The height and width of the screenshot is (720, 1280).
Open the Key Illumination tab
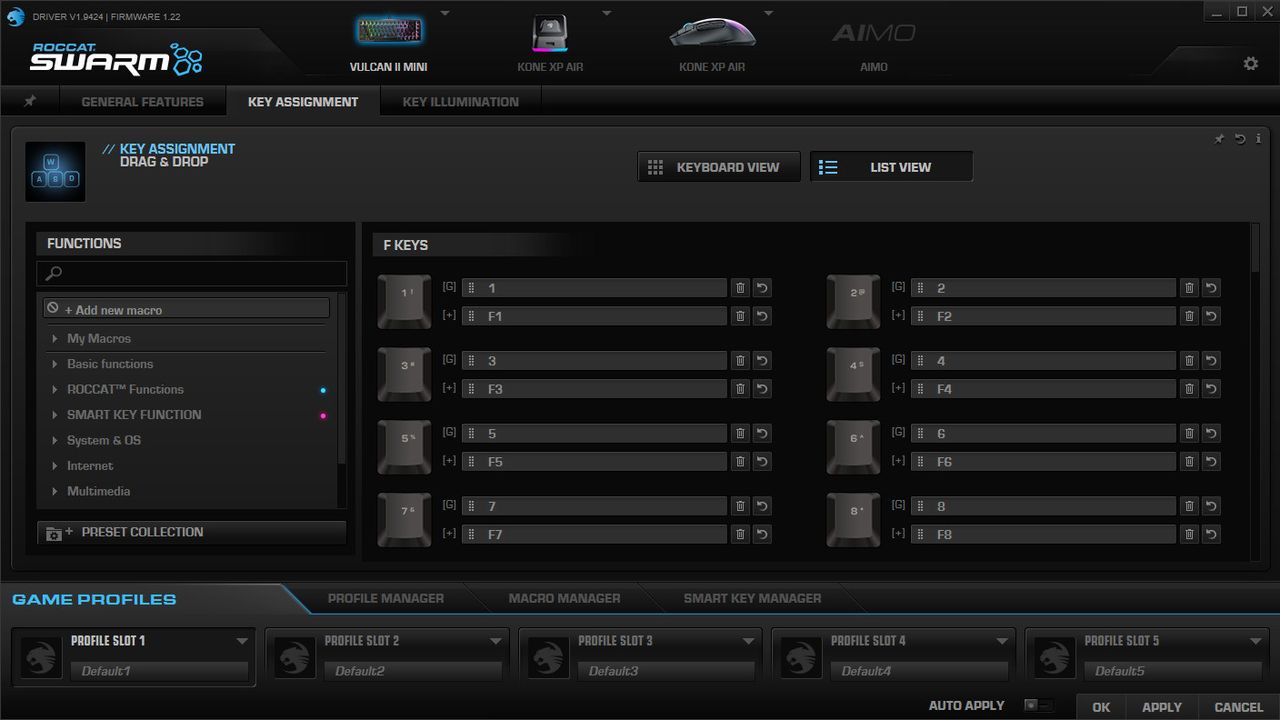tap(461, 101)
